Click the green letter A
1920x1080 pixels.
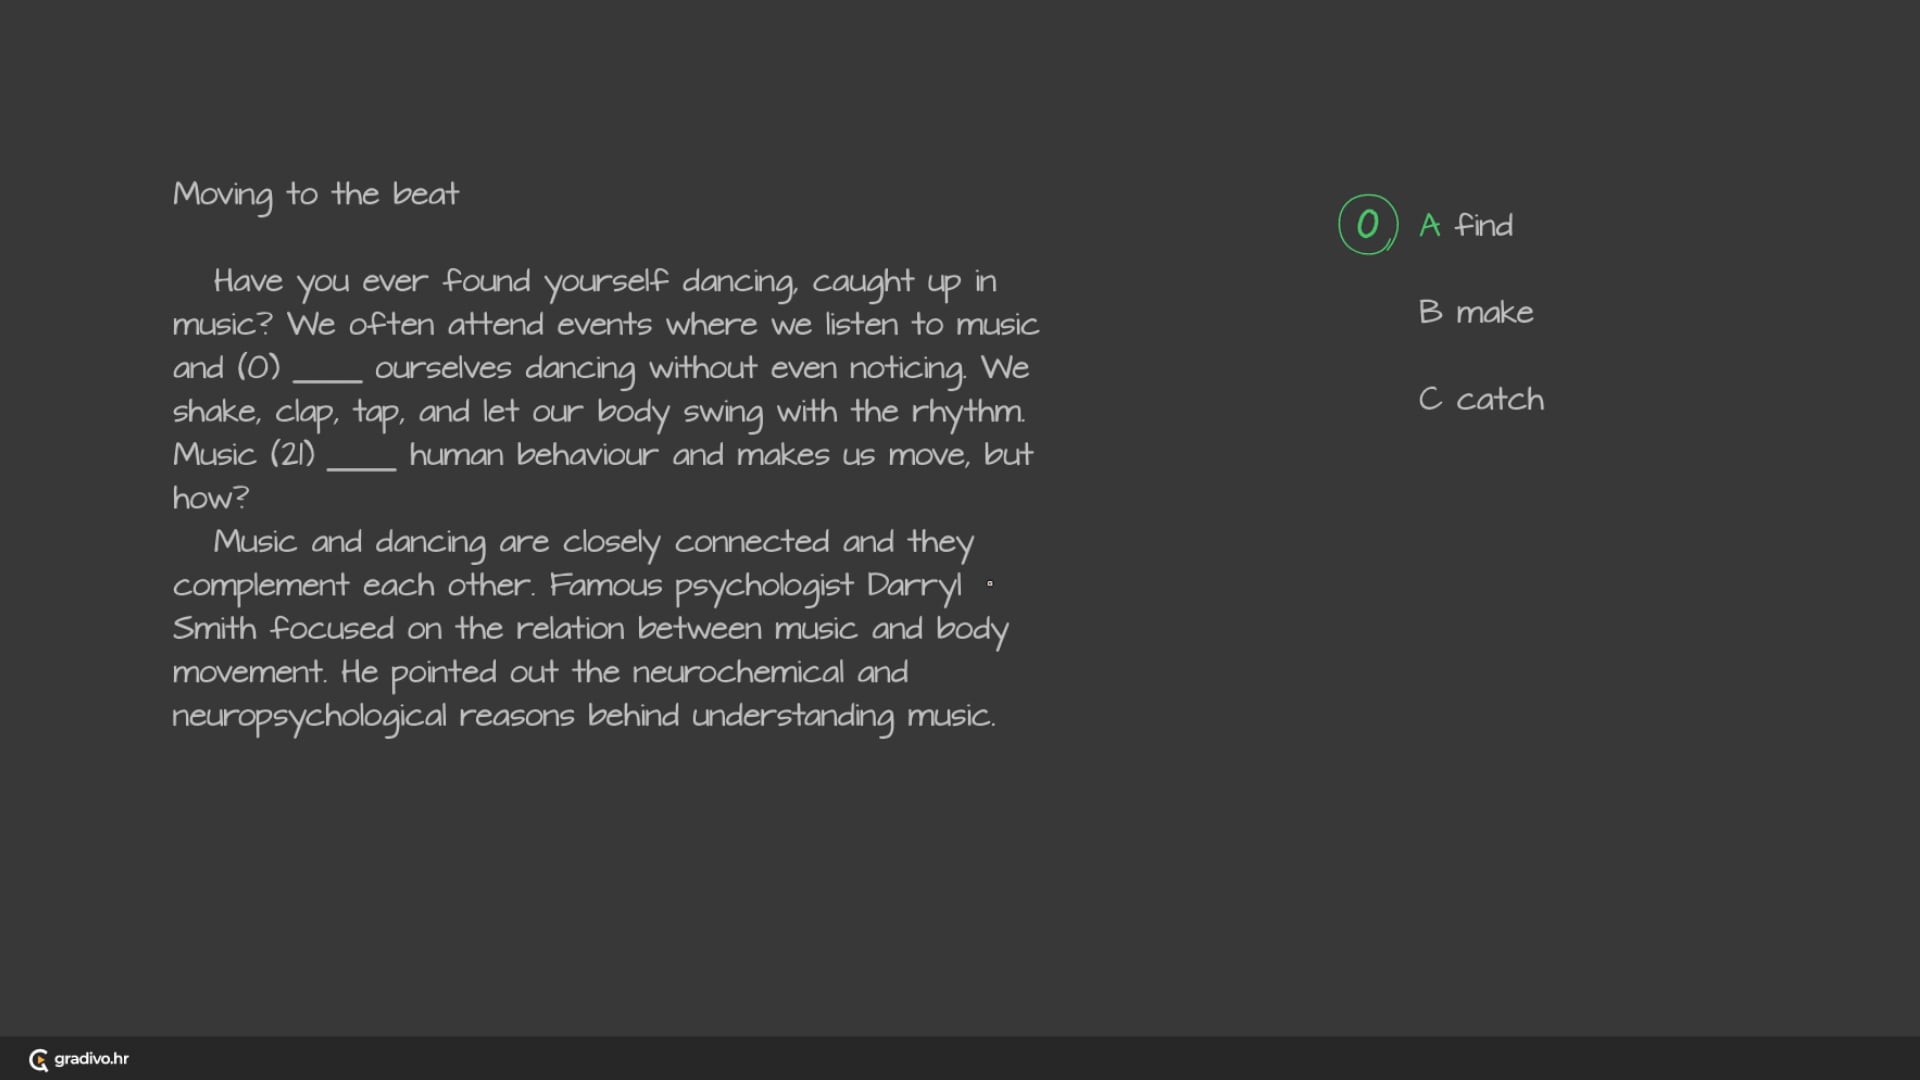(x=1430, y=226)
